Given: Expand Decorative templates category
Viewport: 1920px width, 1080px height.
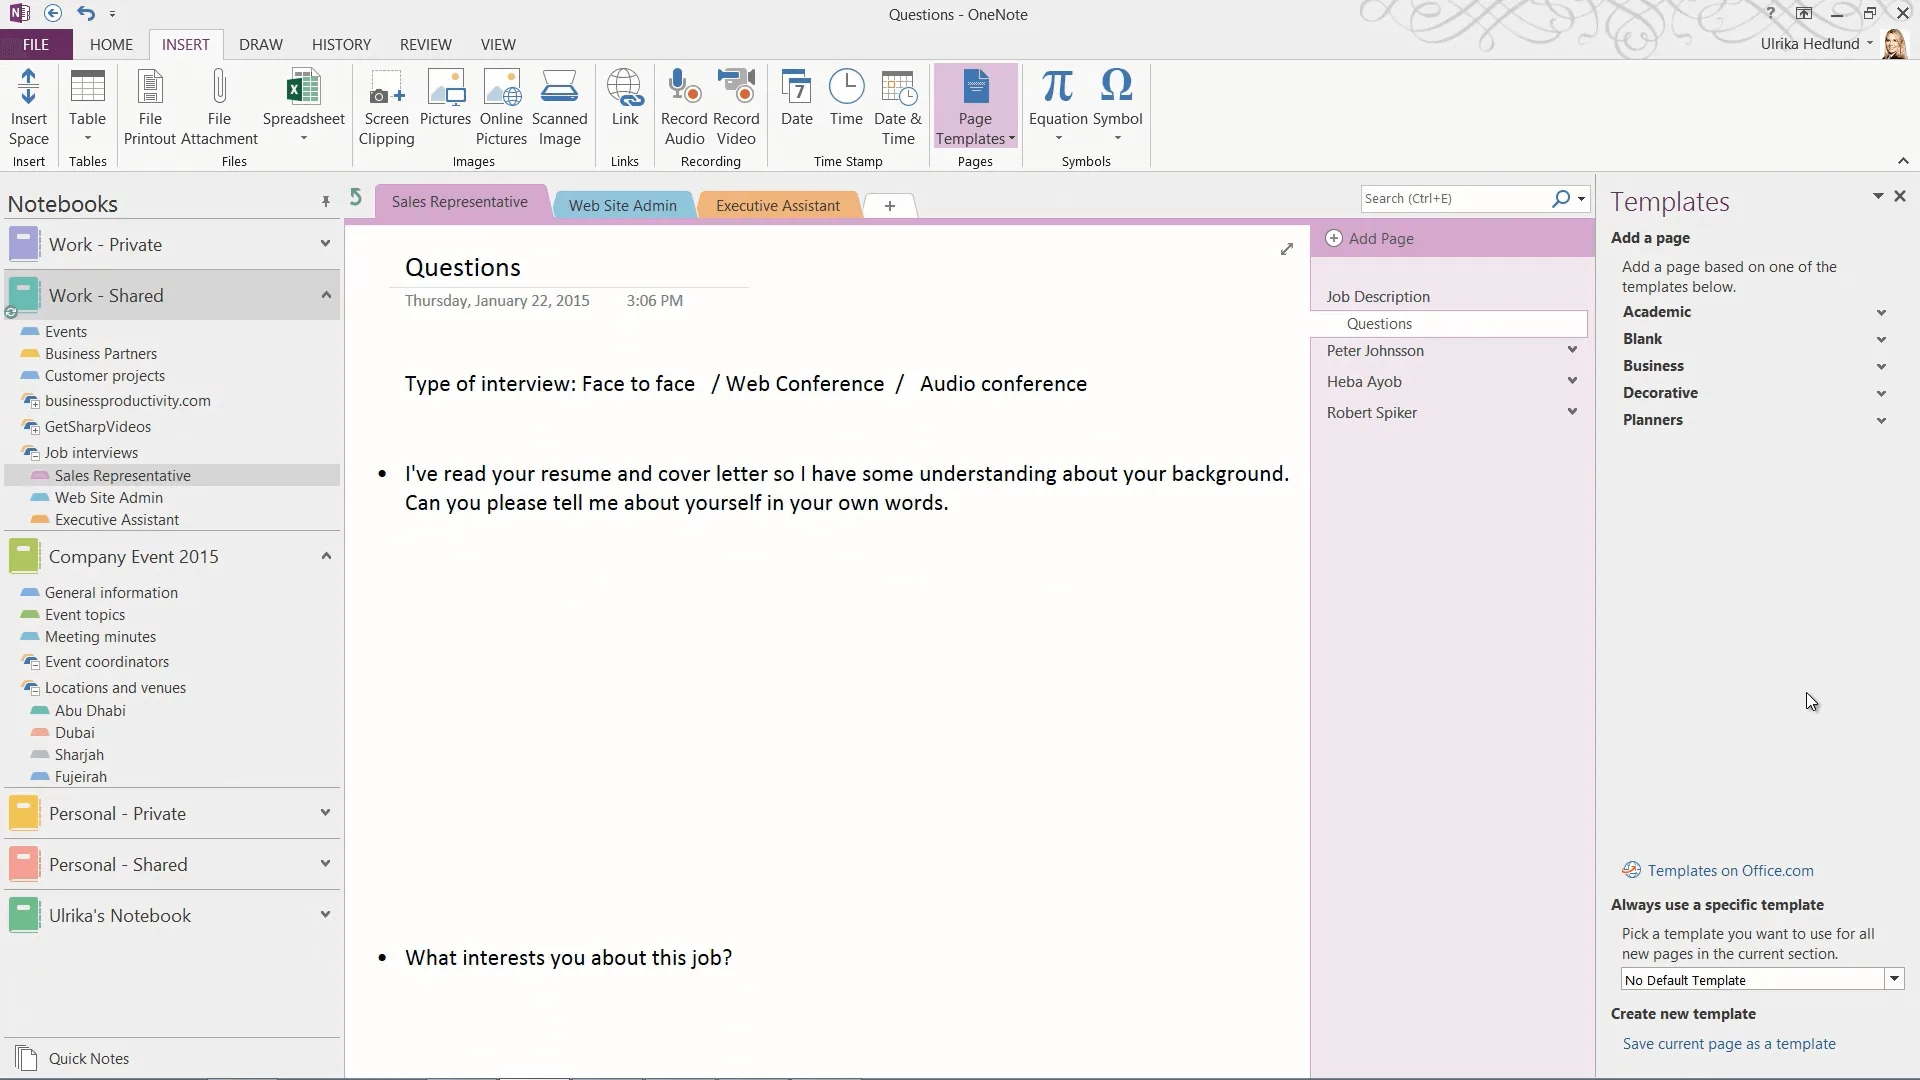Looking at the screenshot, I should [x=1881, y=394].
